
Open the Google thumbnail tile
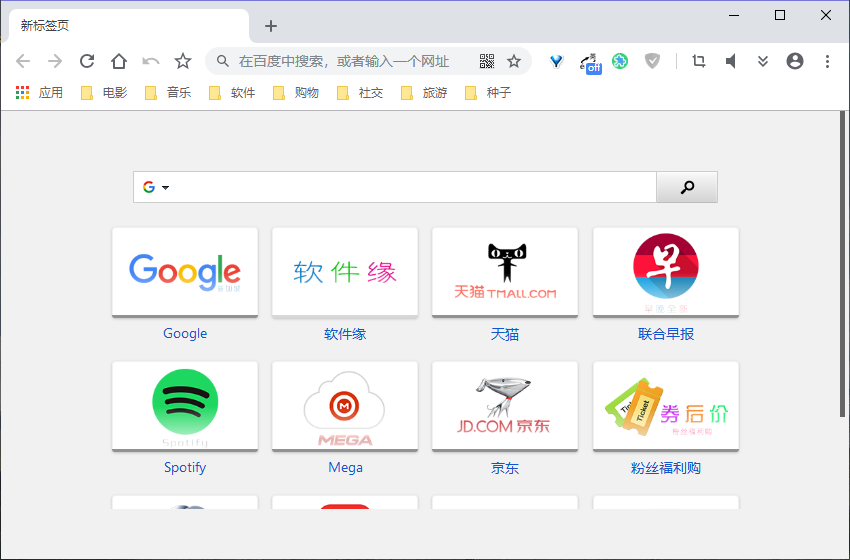coord(185,272)
